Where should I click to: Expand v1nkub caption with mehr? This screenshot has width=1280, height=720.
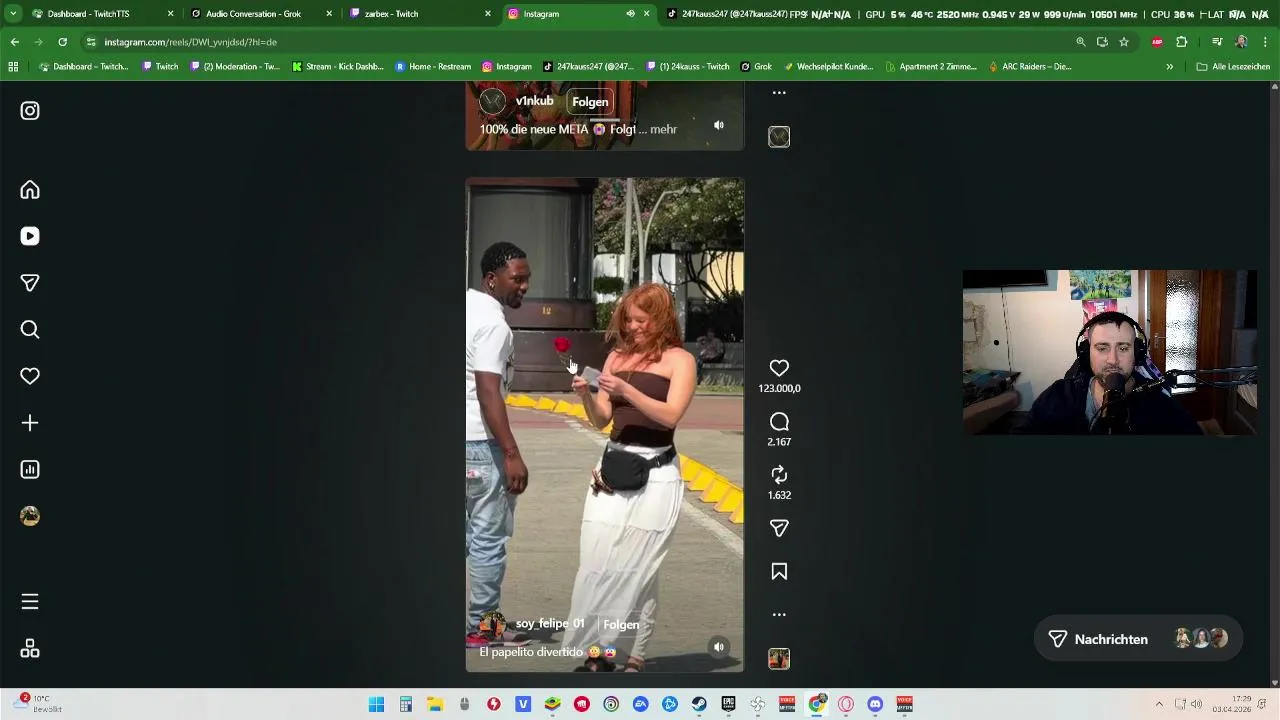663,129
